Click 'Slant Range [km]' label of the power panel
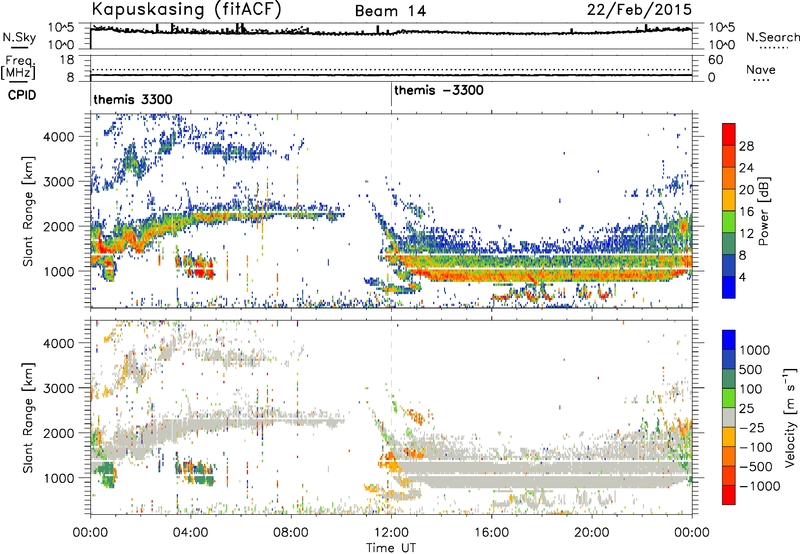The width and height of the screenshot is (800, 554). 28,211
